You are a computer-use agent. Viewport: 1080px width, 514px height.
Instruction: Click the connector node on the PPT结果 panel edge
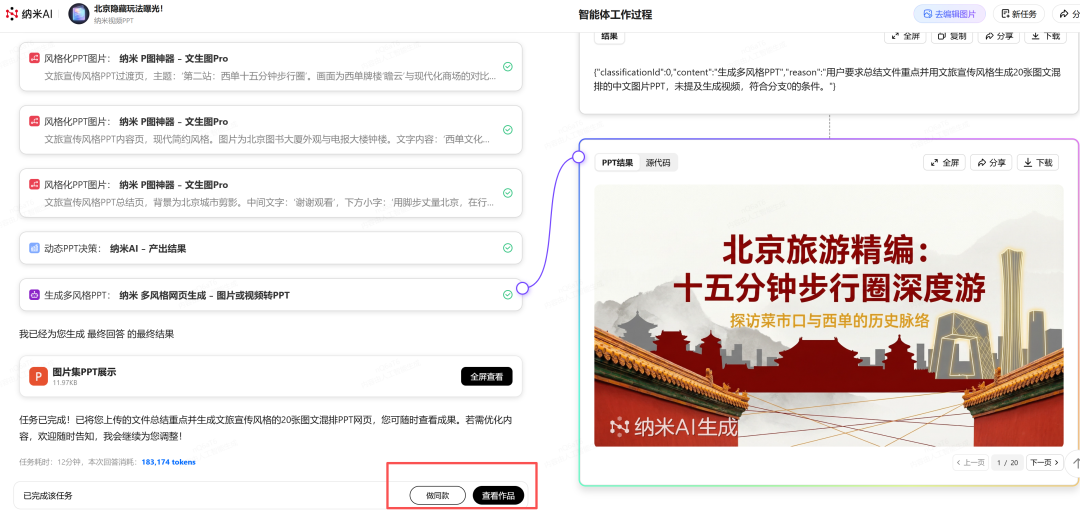(x=579, y=158)
